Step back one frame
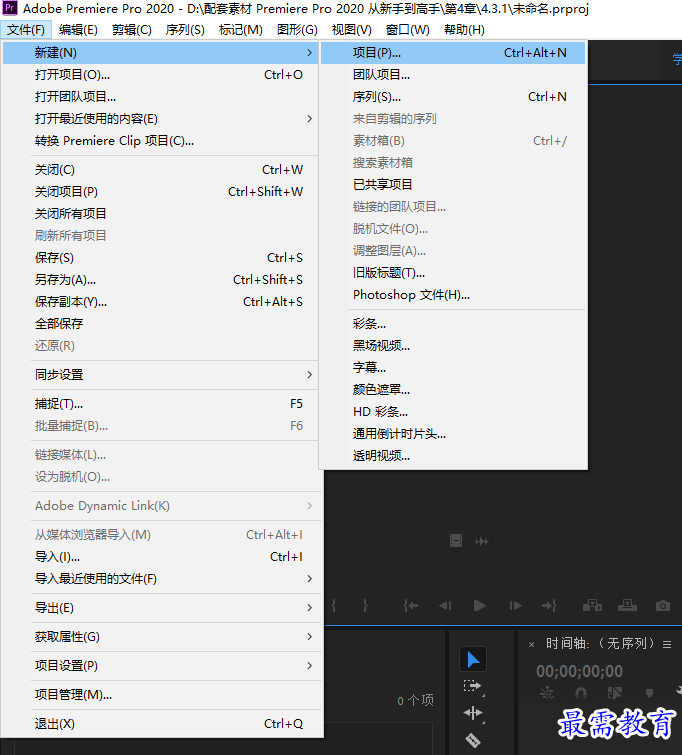 445,606
